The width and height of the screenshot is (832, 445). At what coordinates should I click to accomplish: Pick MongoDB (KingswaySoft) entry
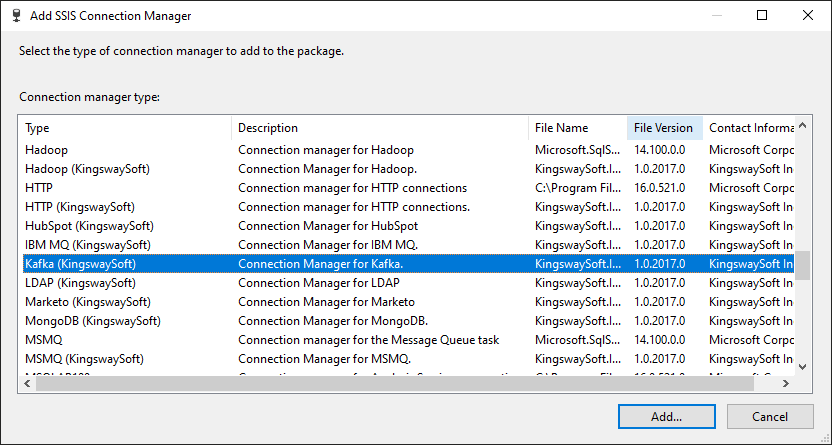click(408, 321)
